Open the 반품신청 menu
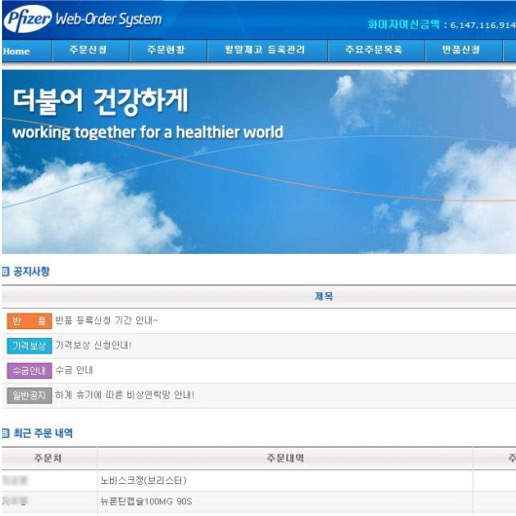The width and height of the screenshot is (516, 516). (x=461, y=50)
